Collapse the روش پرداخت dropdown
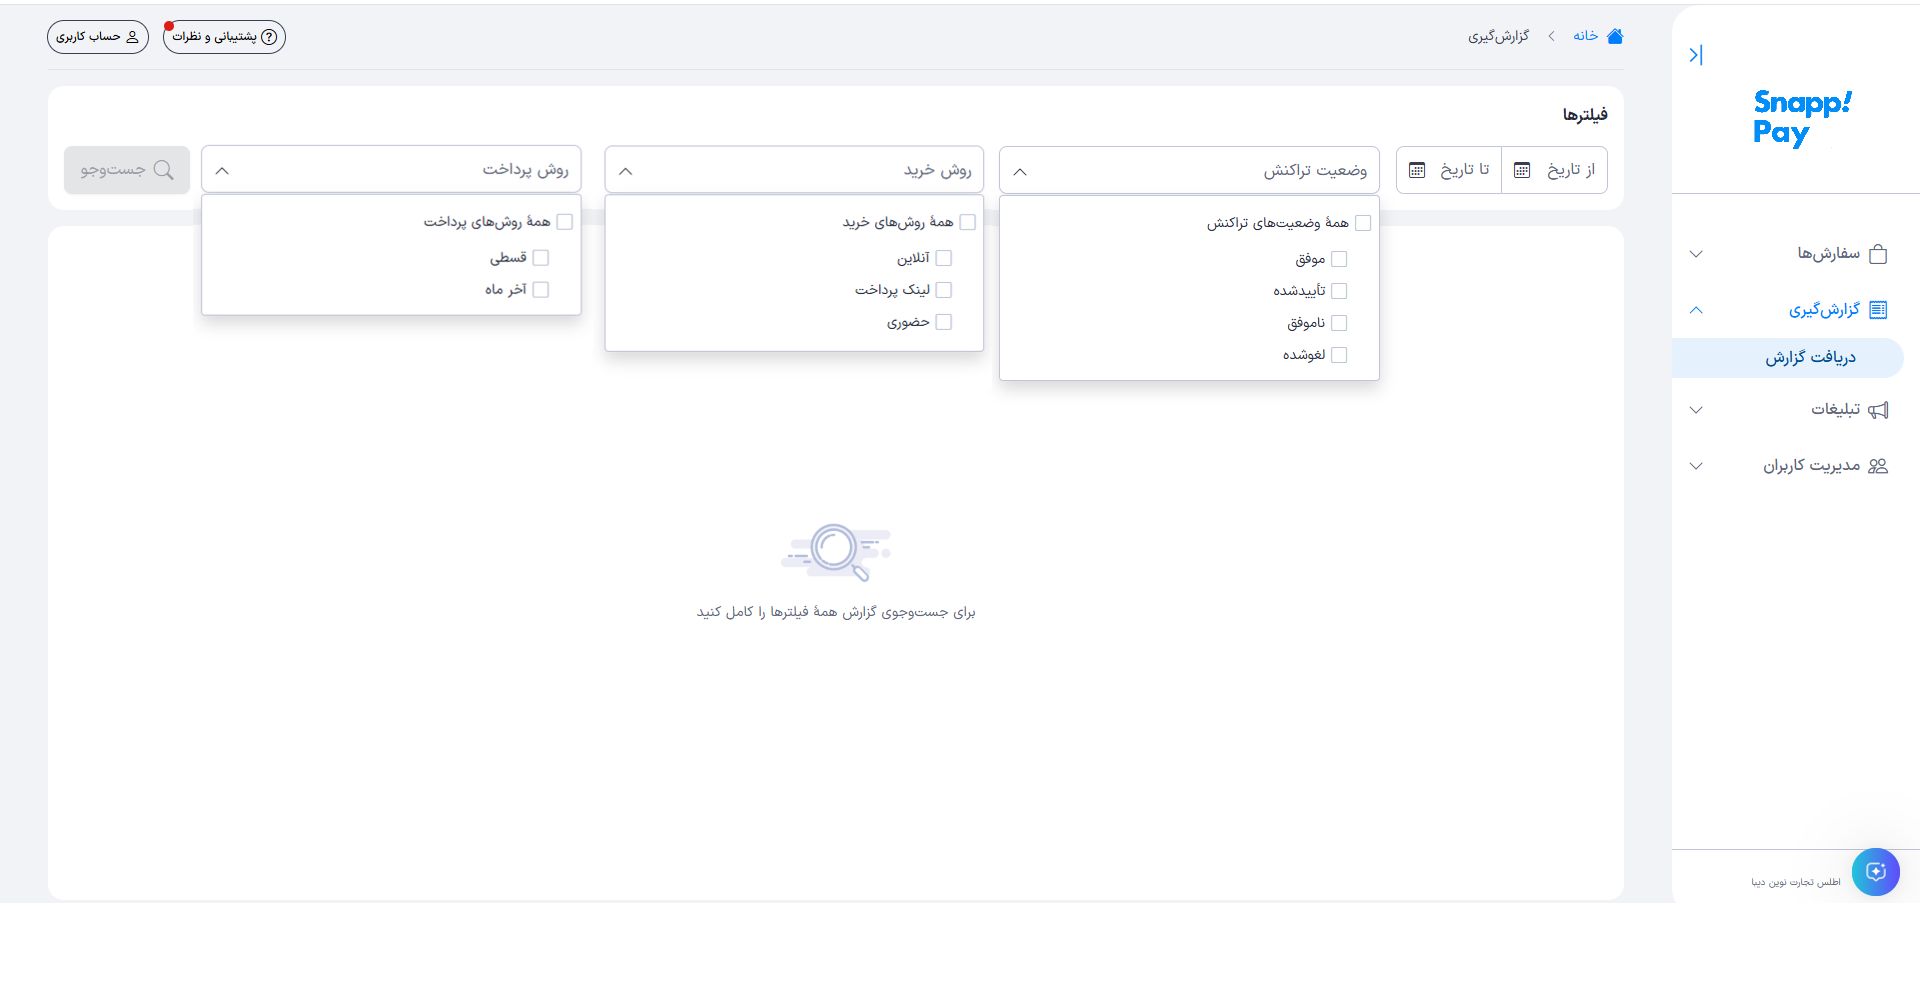 point(222,171)
